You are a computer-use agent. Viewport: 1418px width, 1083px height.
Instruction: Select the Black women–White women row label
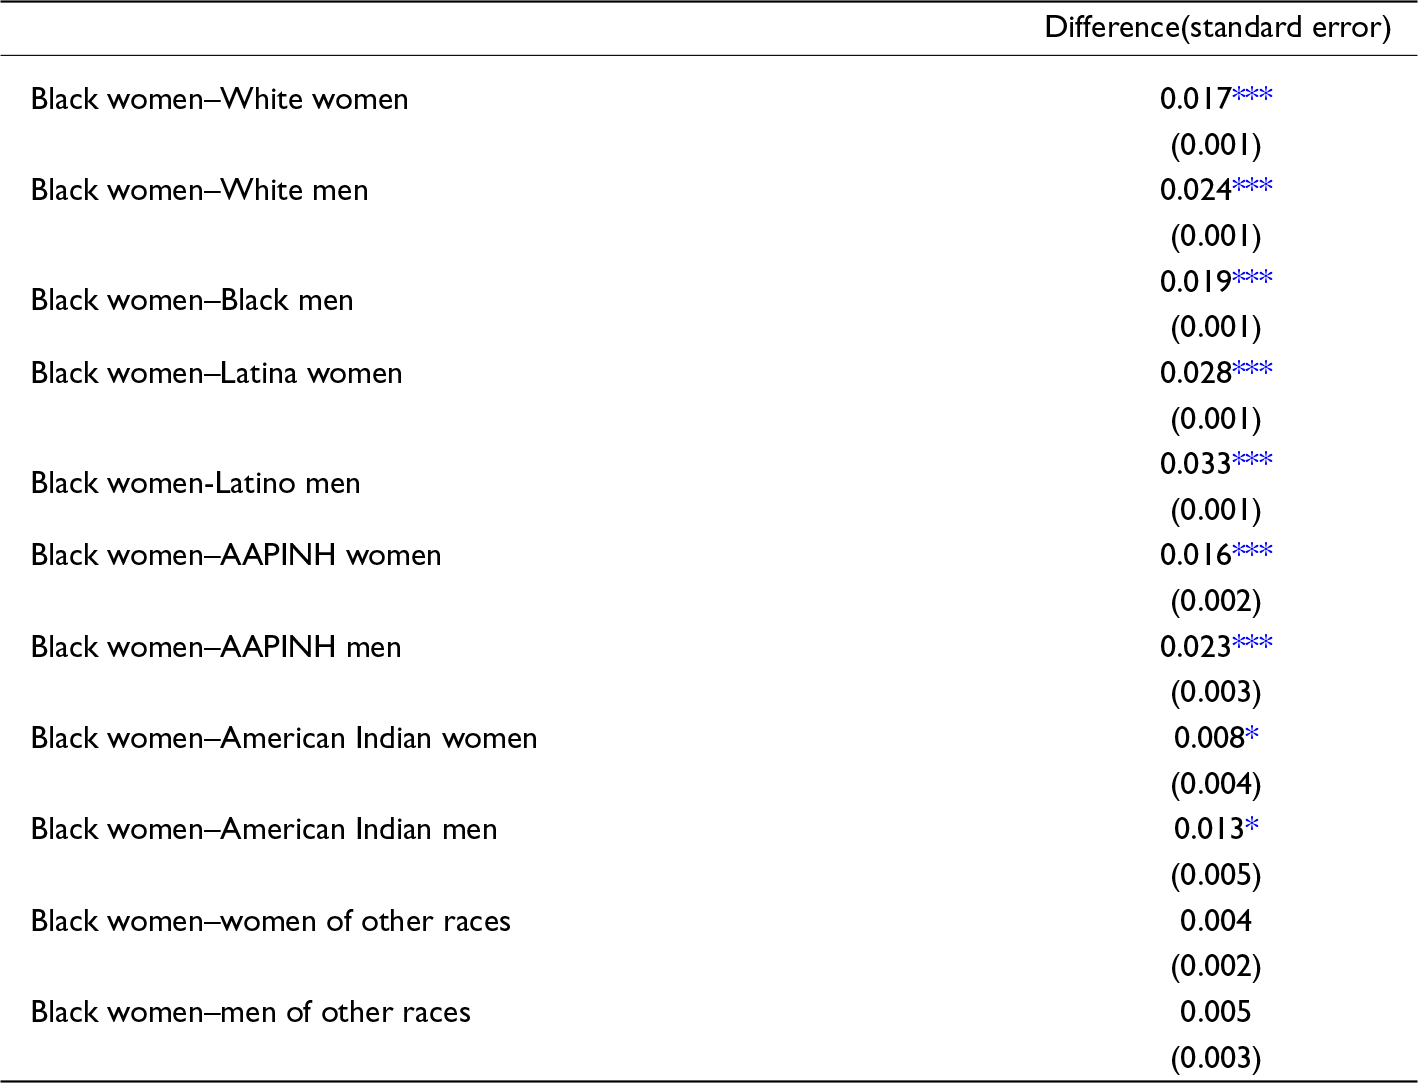point(219,99)
